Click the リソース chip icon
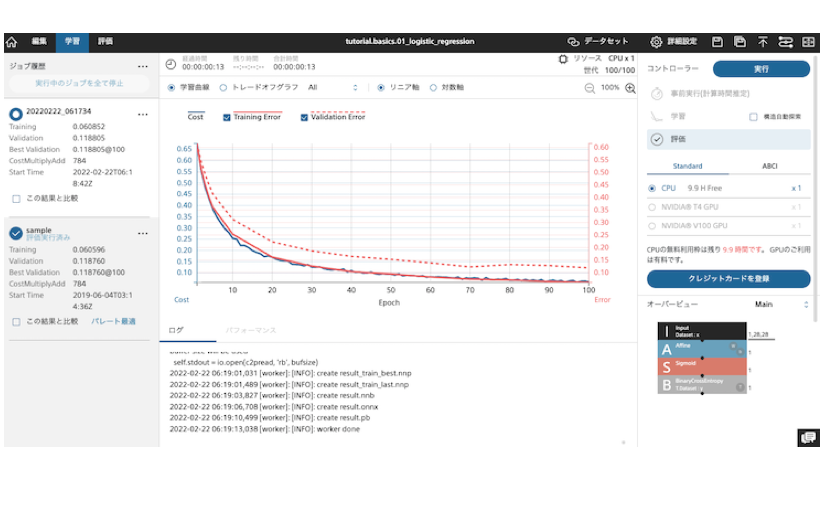 (x=563, y=59)
